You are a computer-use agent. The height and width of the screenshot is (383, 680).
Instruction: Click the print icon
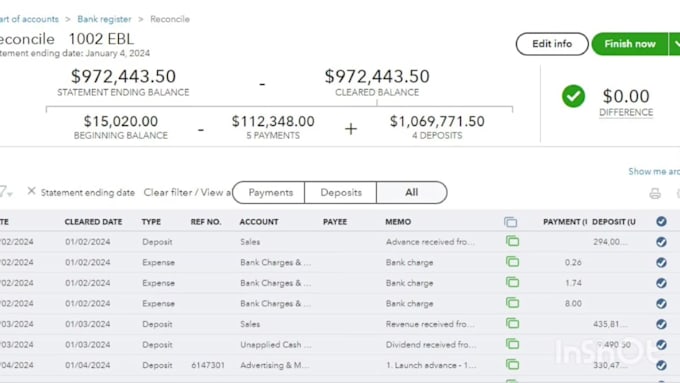(x=655, y=193)
